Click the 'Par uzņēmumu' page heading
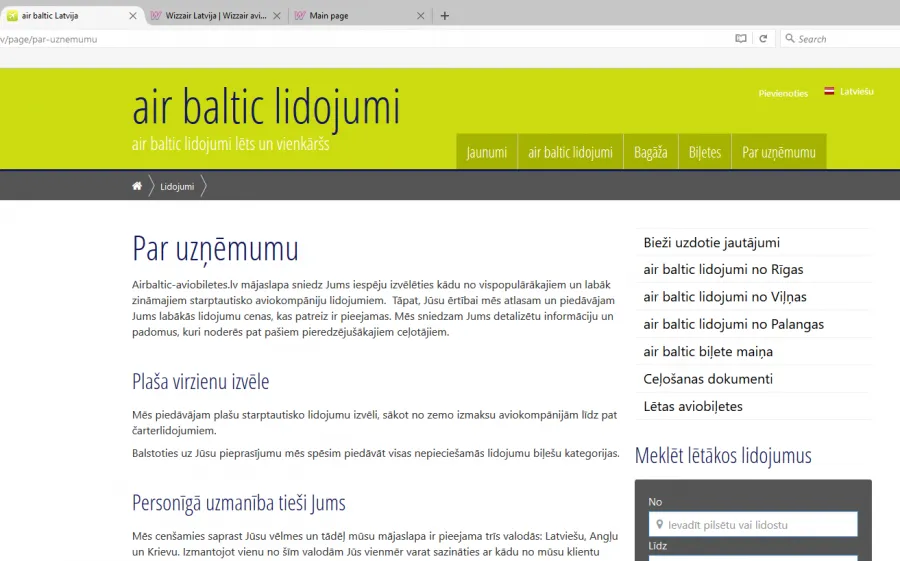The image size is (900, 561). pyautogui.click(x=215, y=249)
